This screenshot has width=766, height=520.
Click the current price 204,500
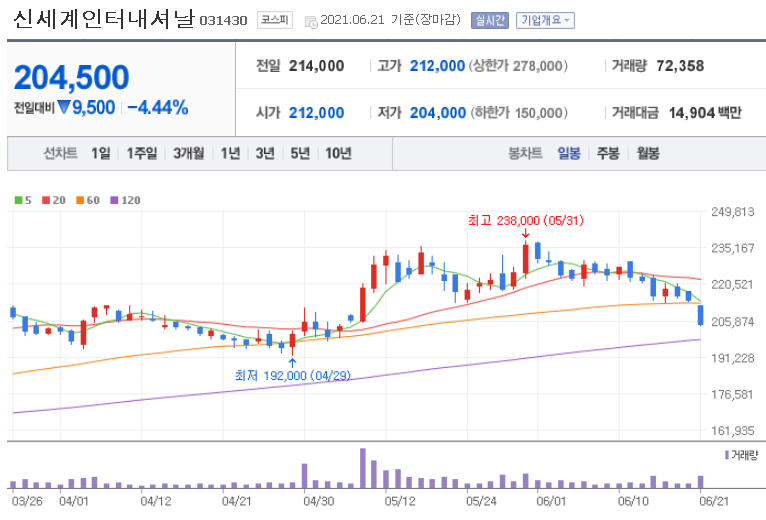pos(71,78)
